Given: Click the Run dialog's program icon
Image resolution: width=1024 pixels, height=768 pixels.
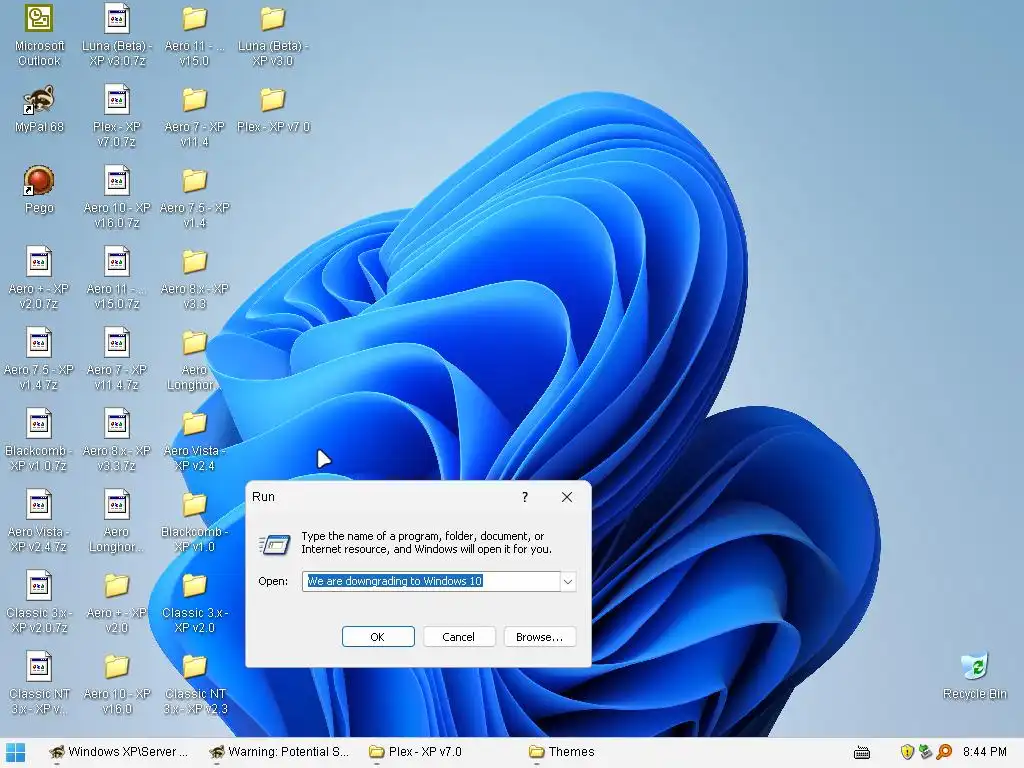Looking at the screenshot, I should click(274, 544).
